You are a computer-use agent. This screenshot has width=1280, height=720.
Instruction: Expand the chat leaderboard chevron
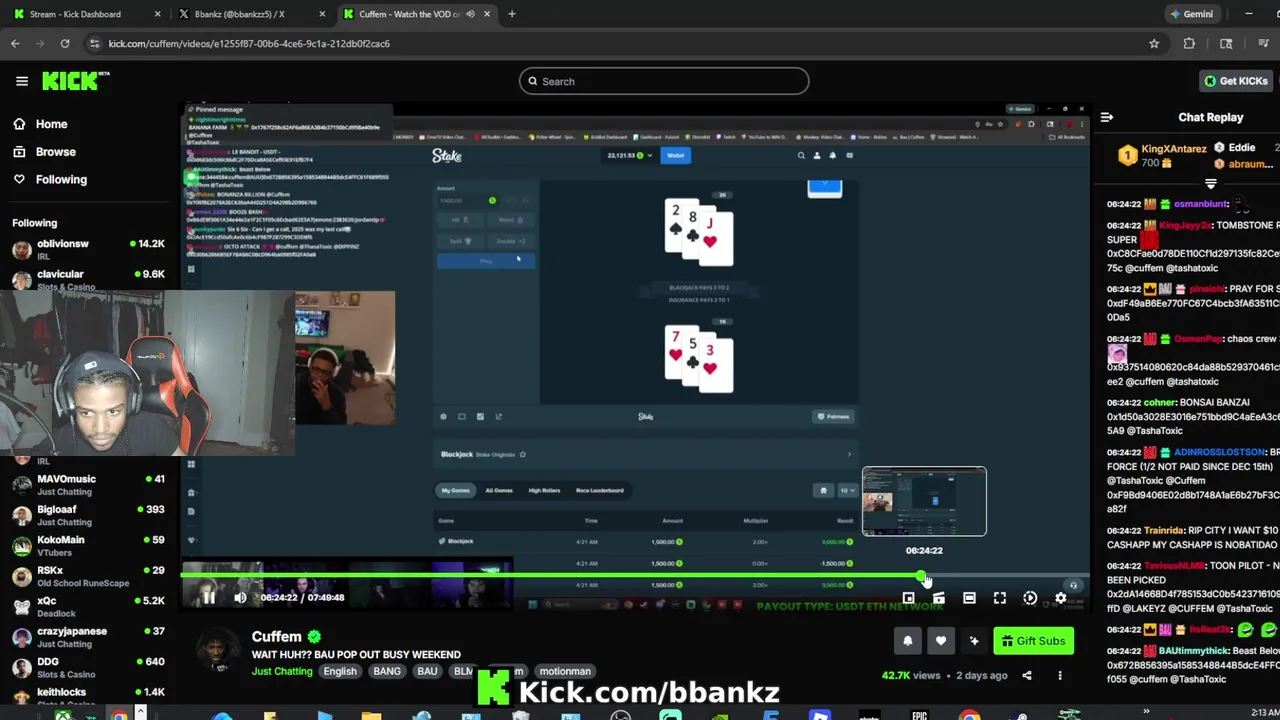(1211, 184)
